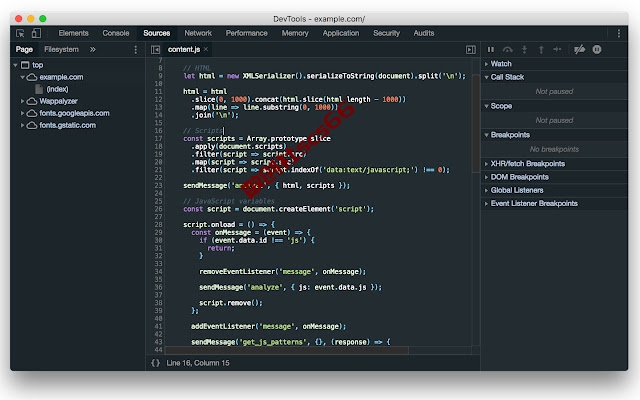Step over next function call icon
Viewport: 640px width, 400px height.
[507, 49]
